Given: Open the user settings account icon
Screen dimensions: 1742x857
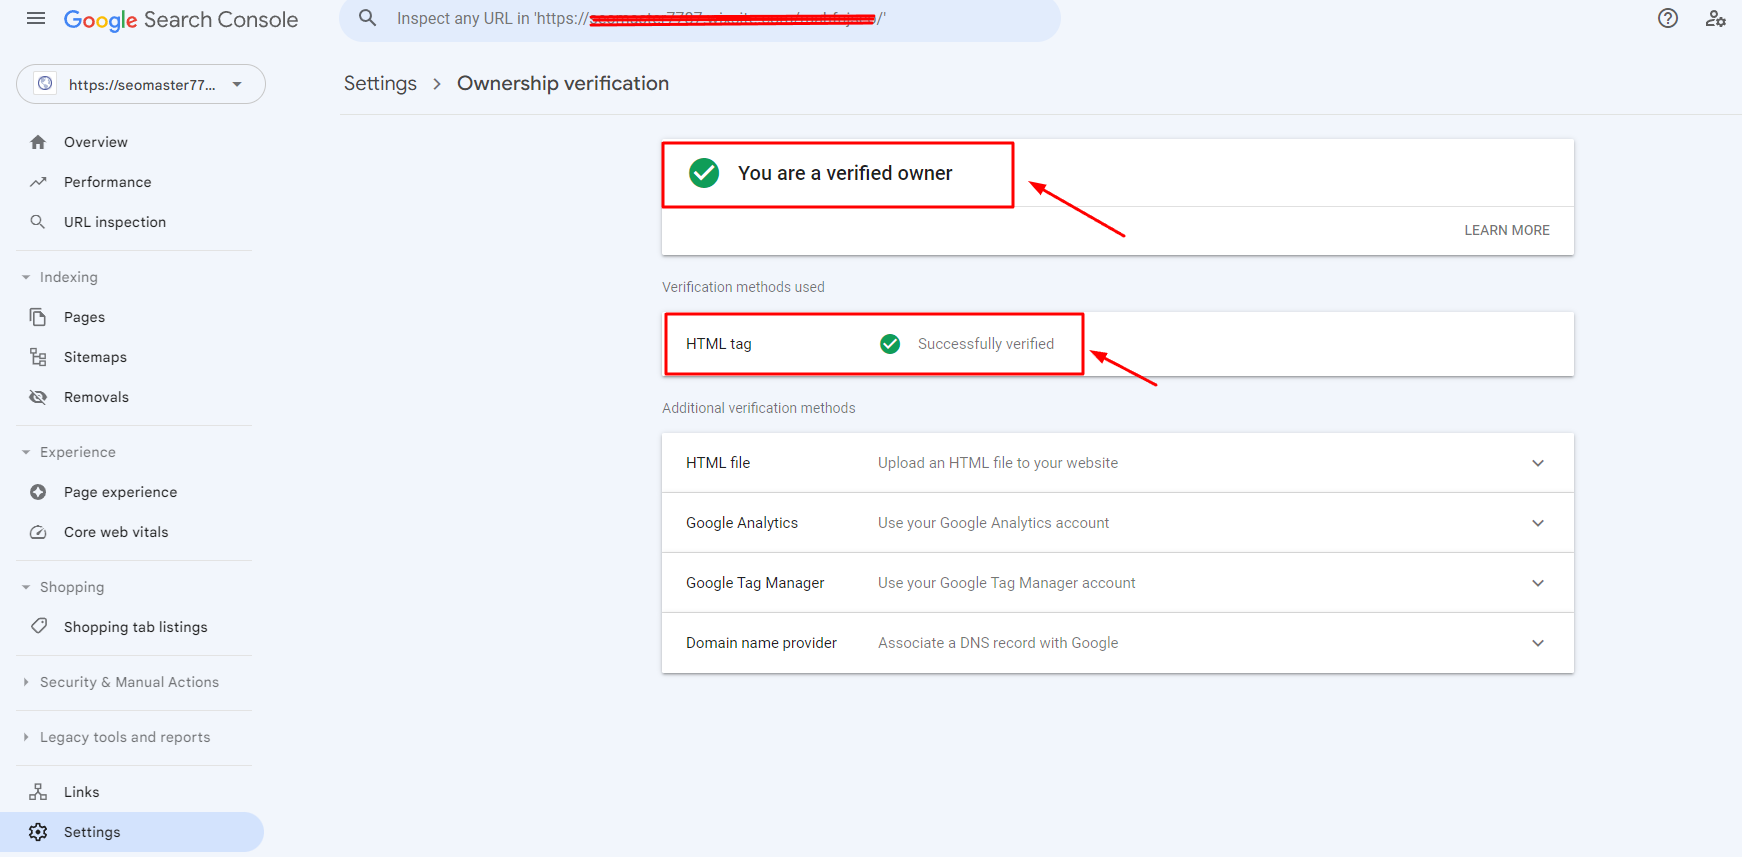Looking at the screenshot, I should click(1715, 19).
